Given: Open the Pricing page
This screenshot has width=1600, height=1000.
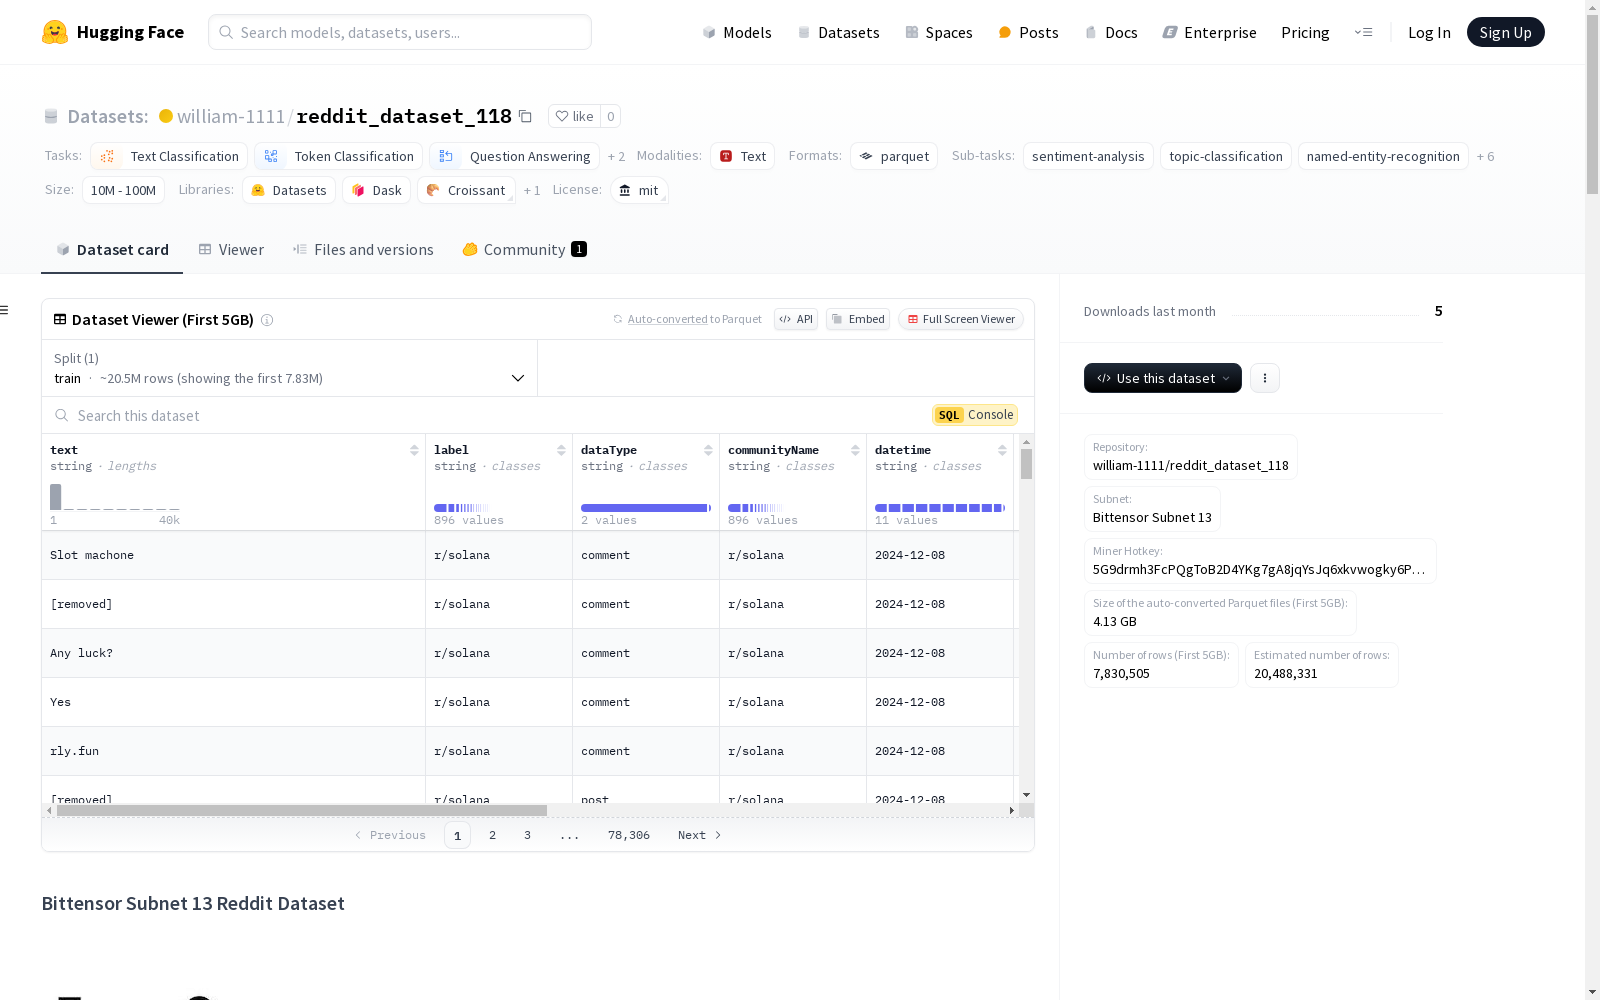Looking at the screenshot, I should [1305, 32].
